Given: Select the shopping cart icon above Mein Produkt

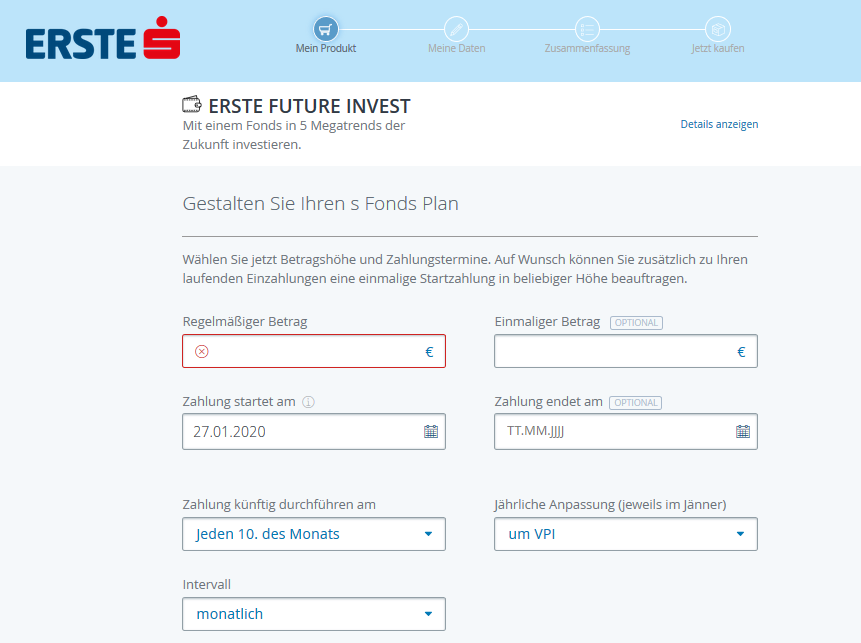Looking at the screenshot, I should pos(326,30).
